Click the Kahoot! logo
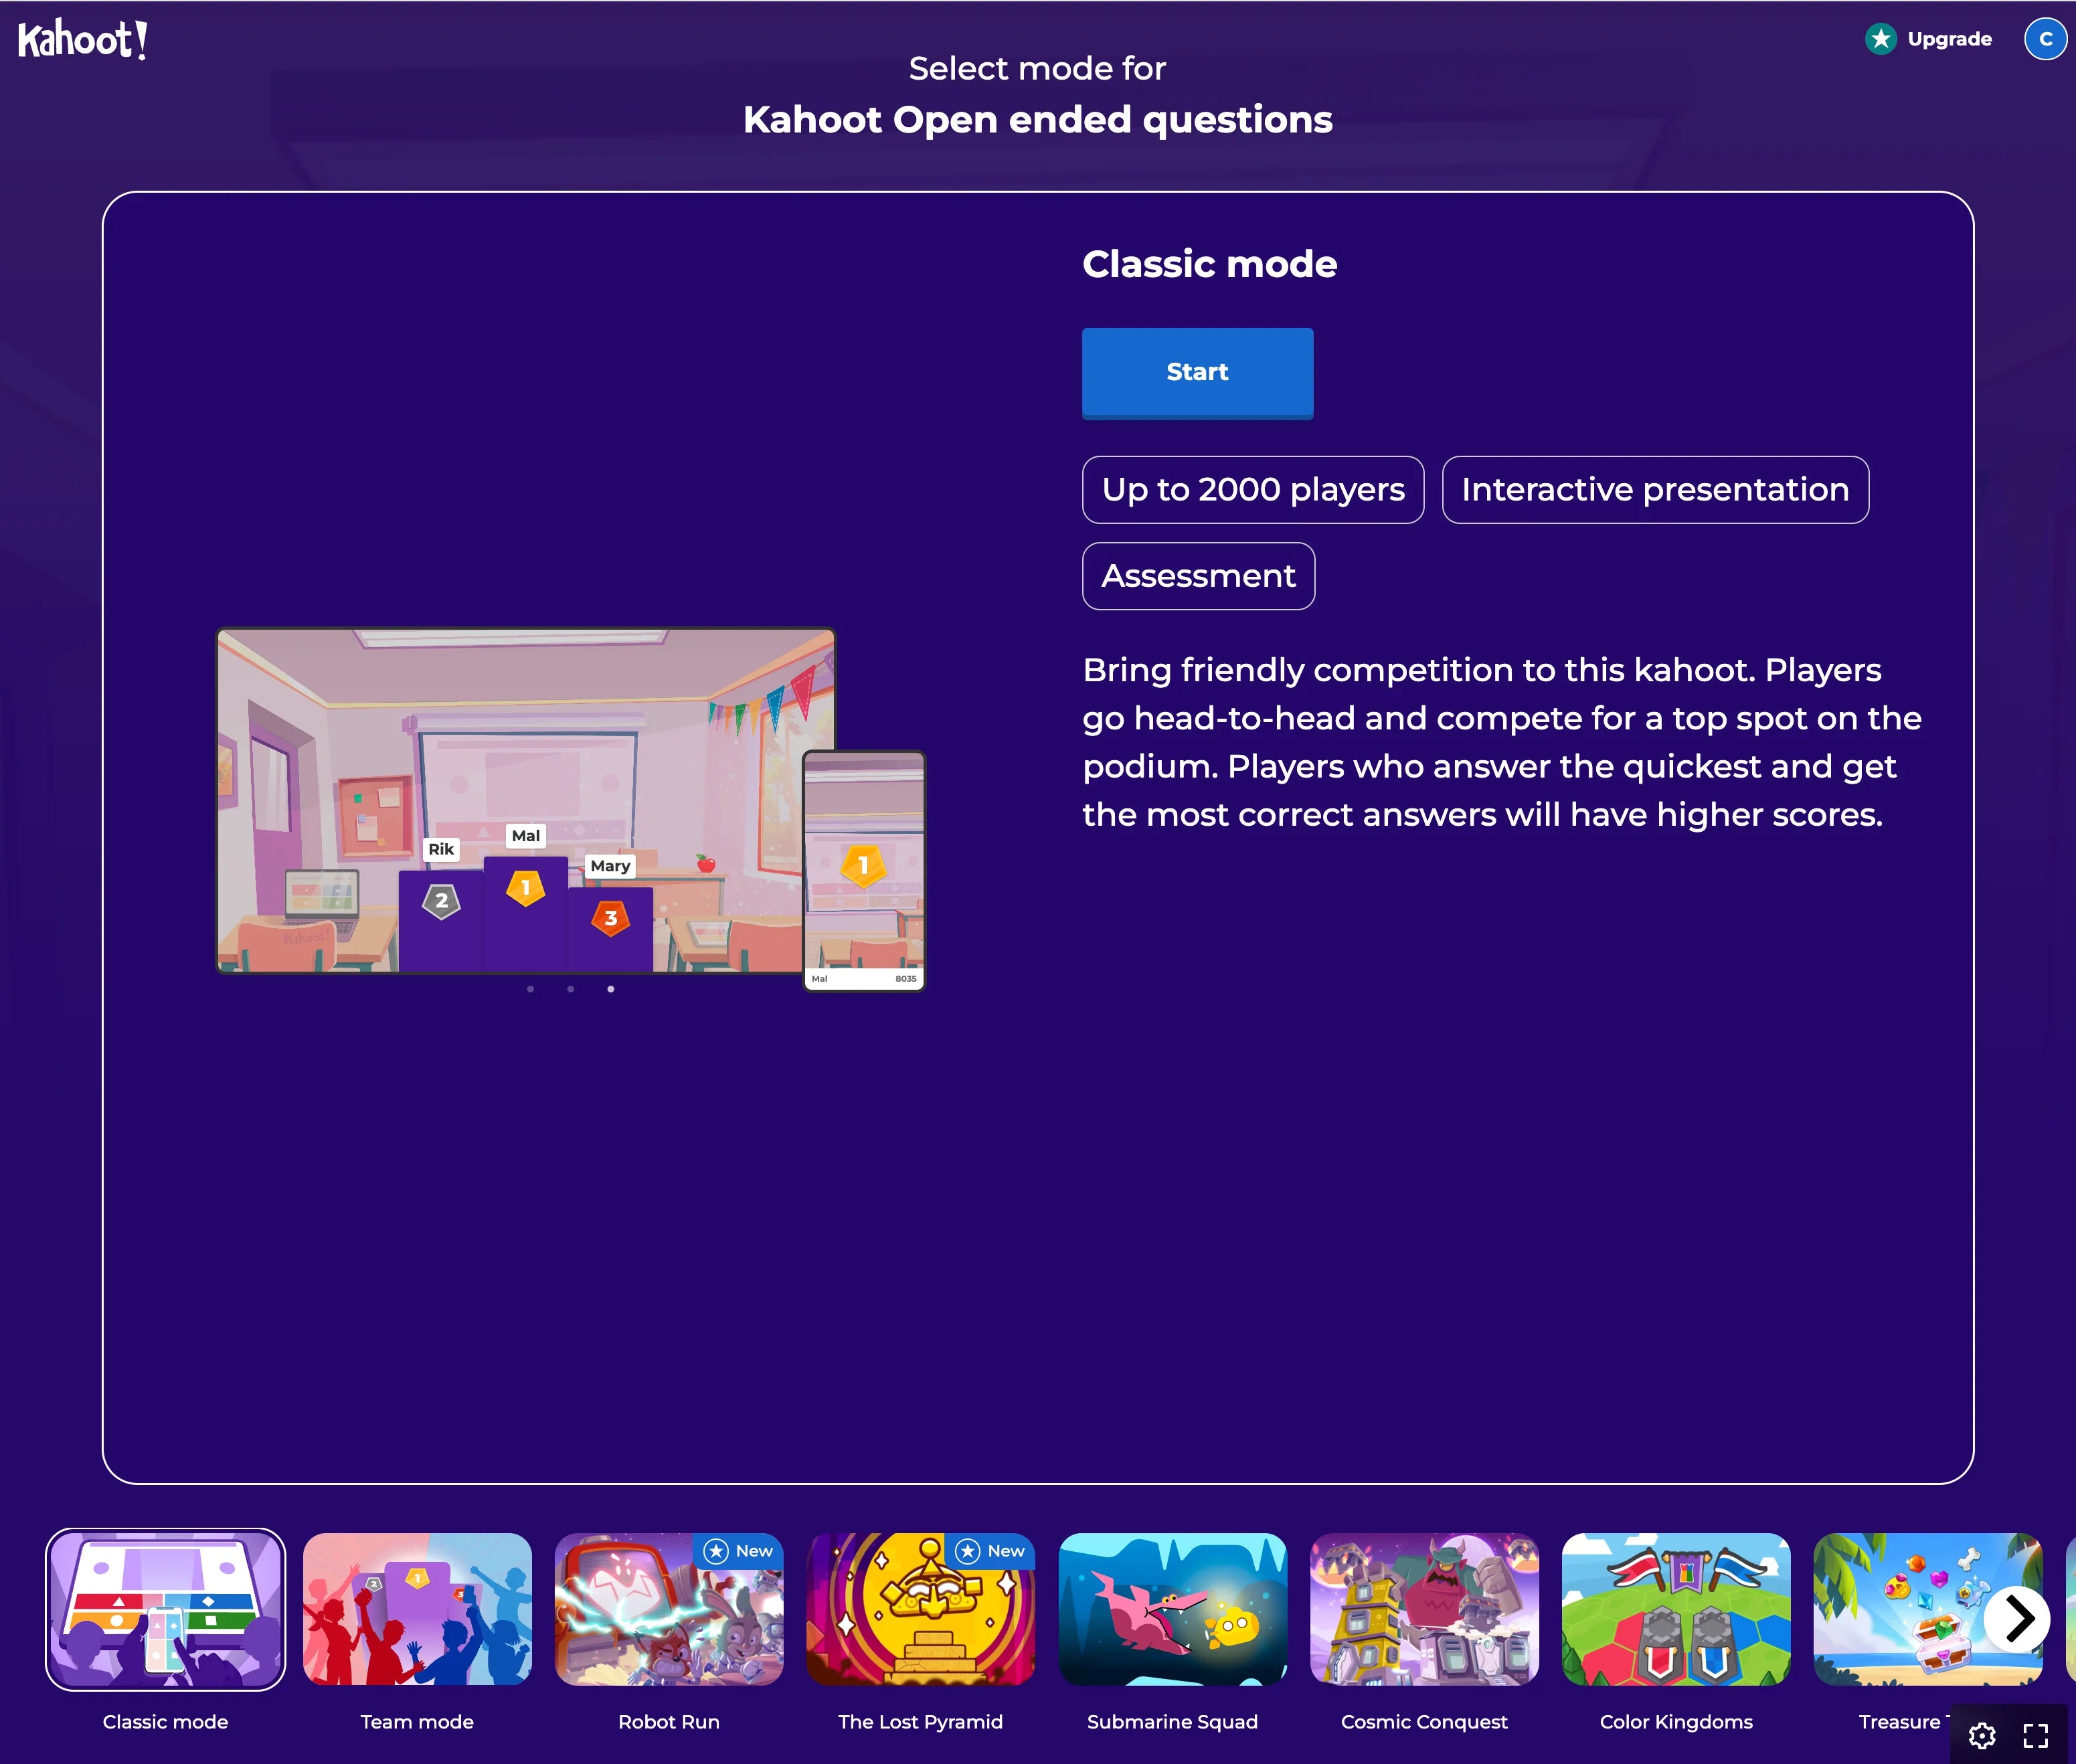The image size is (2076, 1764). 82,40
